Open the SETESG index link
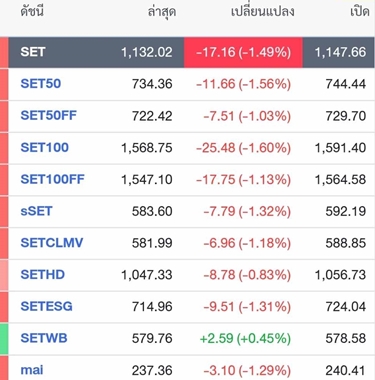This screenshot has width=375, height=380. pos(46,306)
